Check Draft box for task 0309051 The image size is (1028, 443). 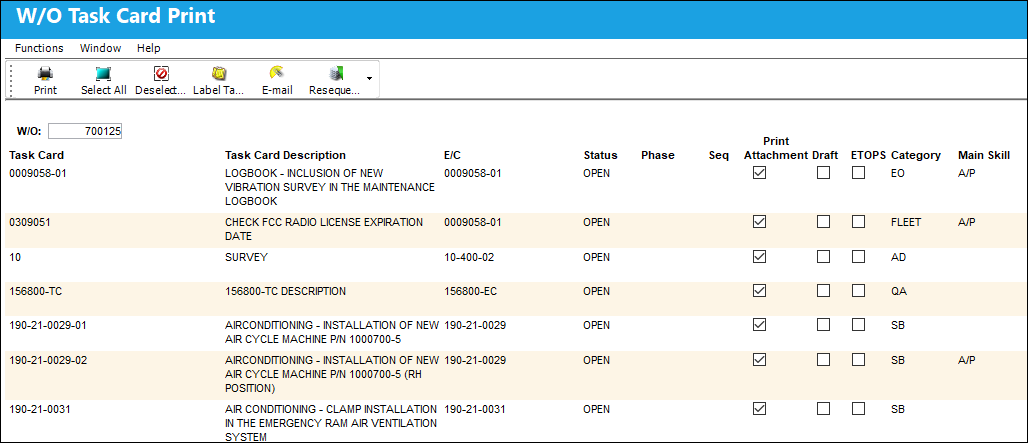(823, 222)
